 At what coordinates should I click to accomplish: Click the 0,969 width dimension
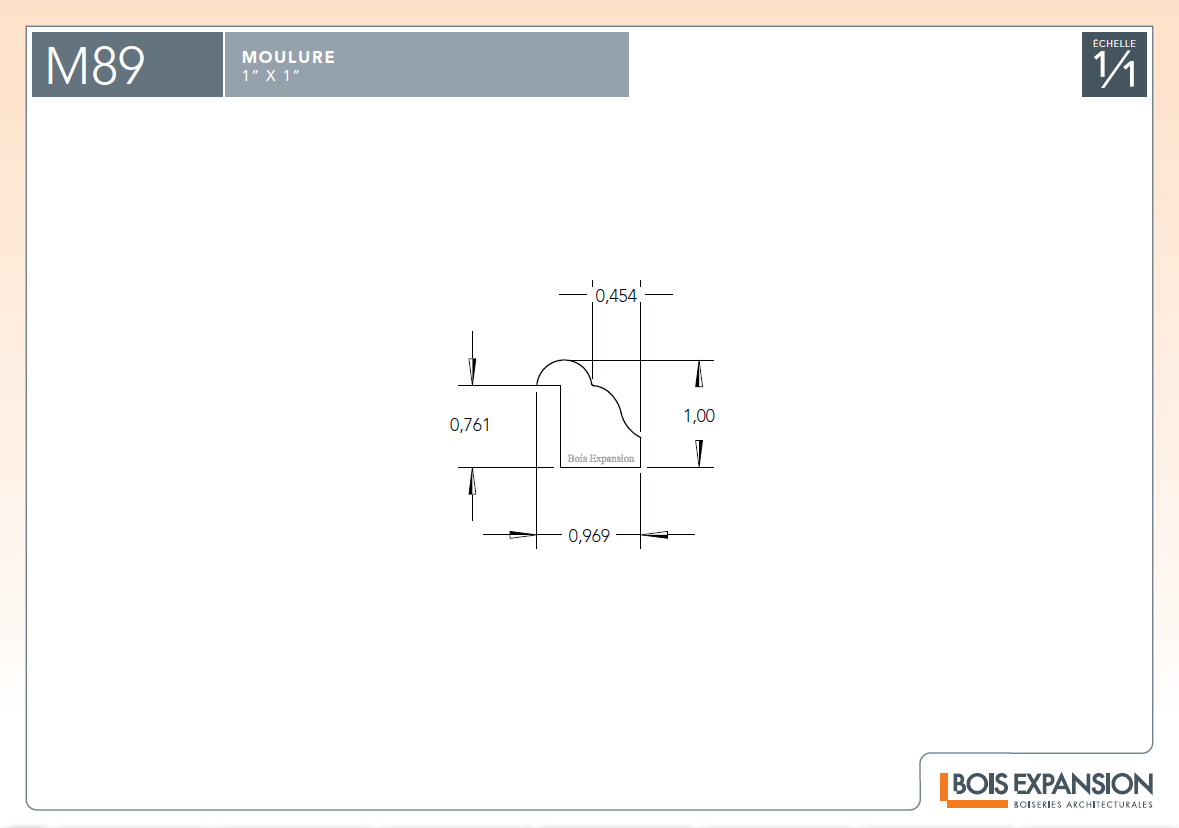589,535
